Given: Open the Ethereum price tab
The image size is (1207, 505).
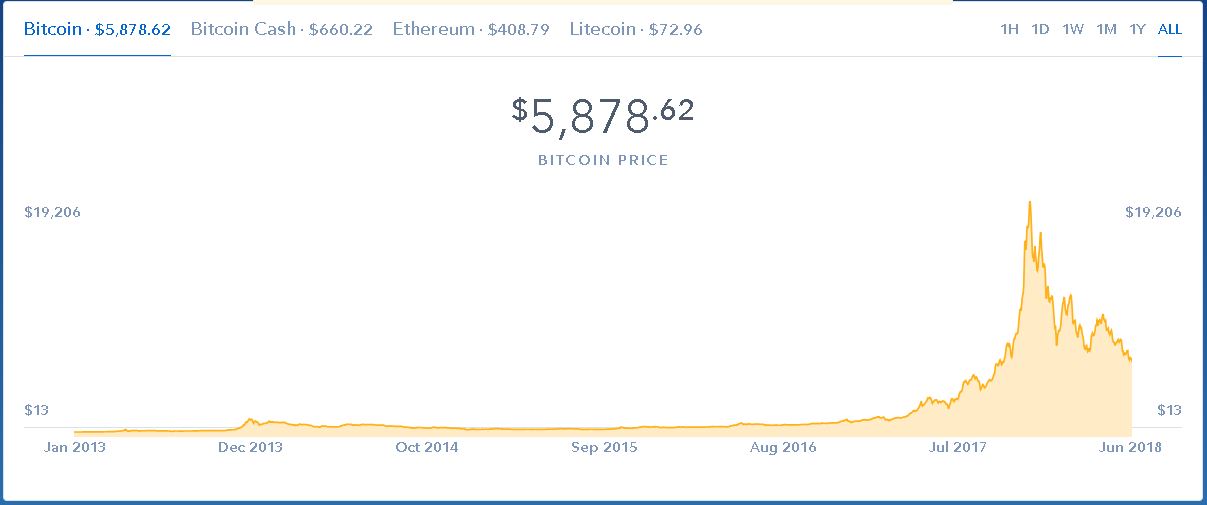Looking at the screenshot, I should [x=471, y=29].
